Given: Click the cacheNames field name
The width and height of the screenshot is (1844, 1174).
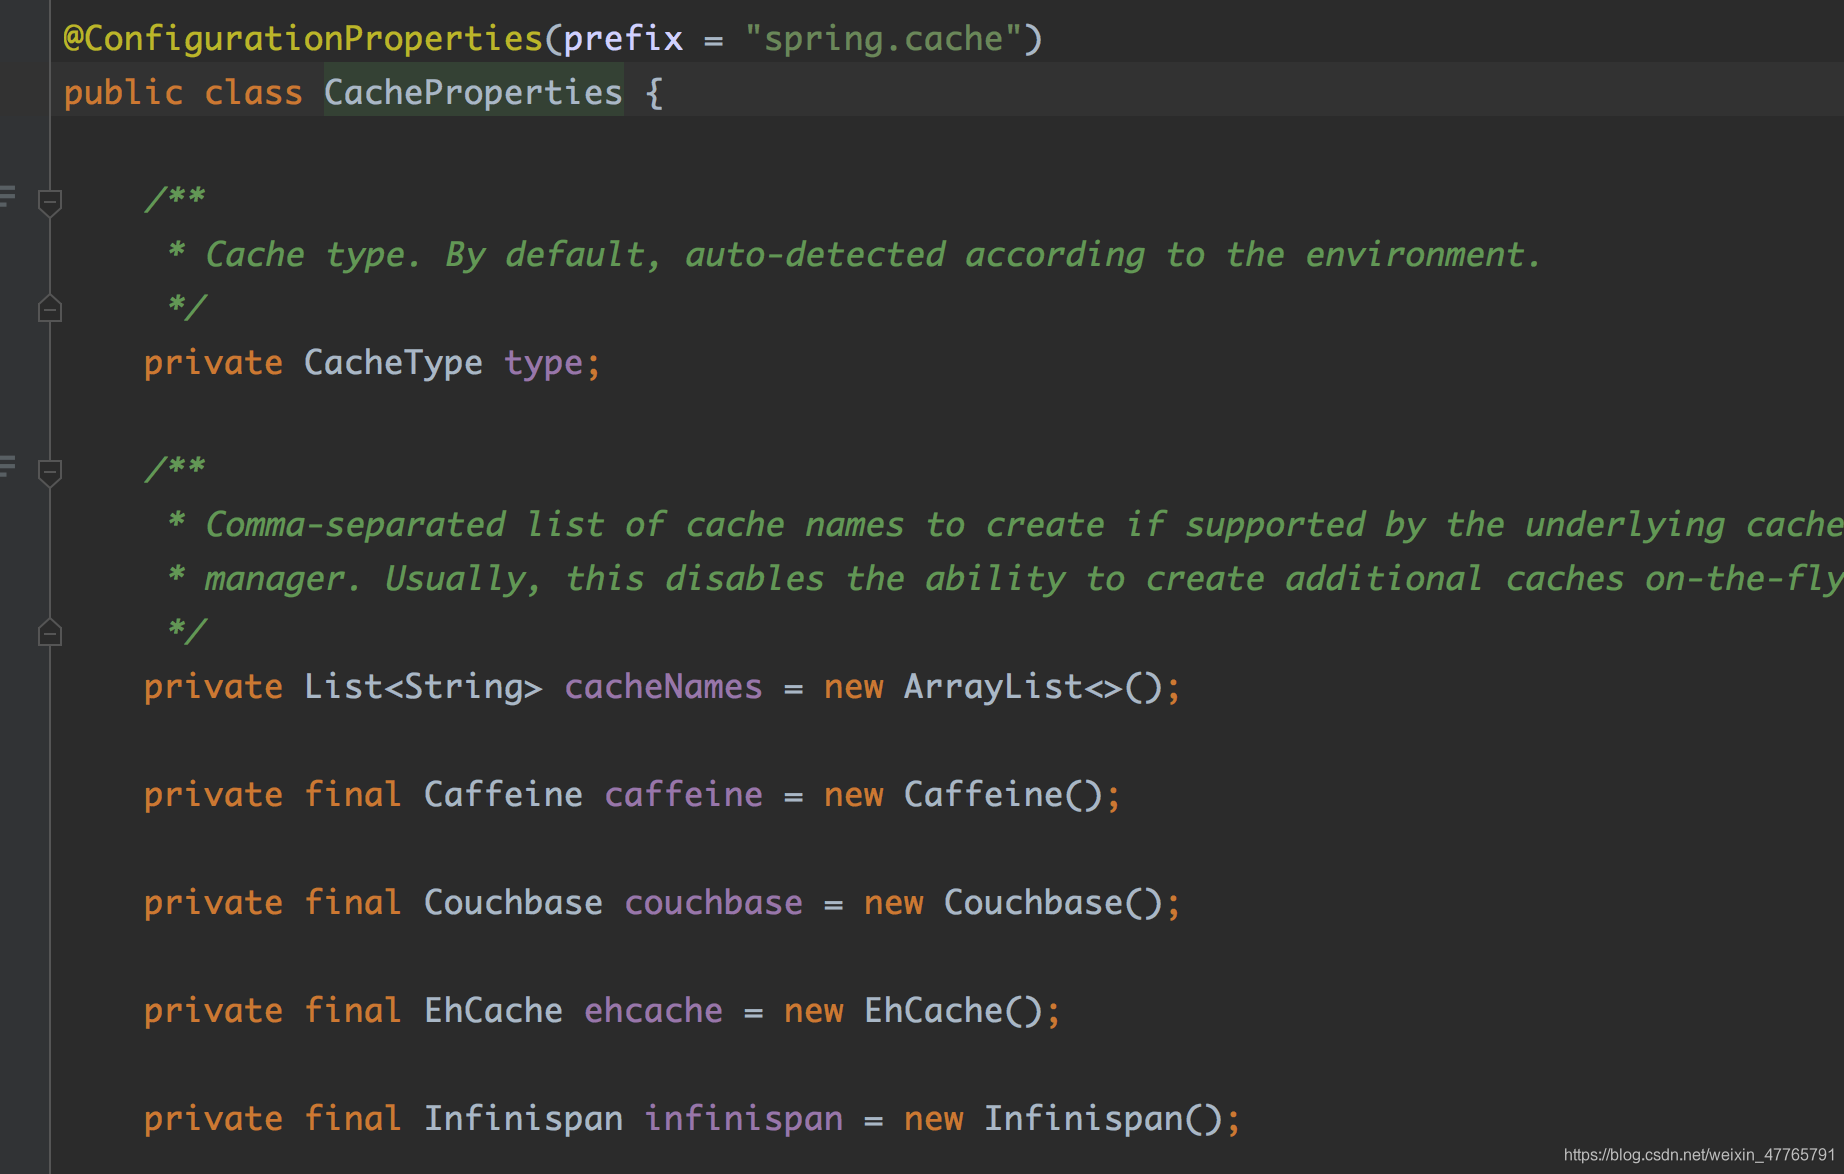Looking at the screenshot, I should (663, 686).
